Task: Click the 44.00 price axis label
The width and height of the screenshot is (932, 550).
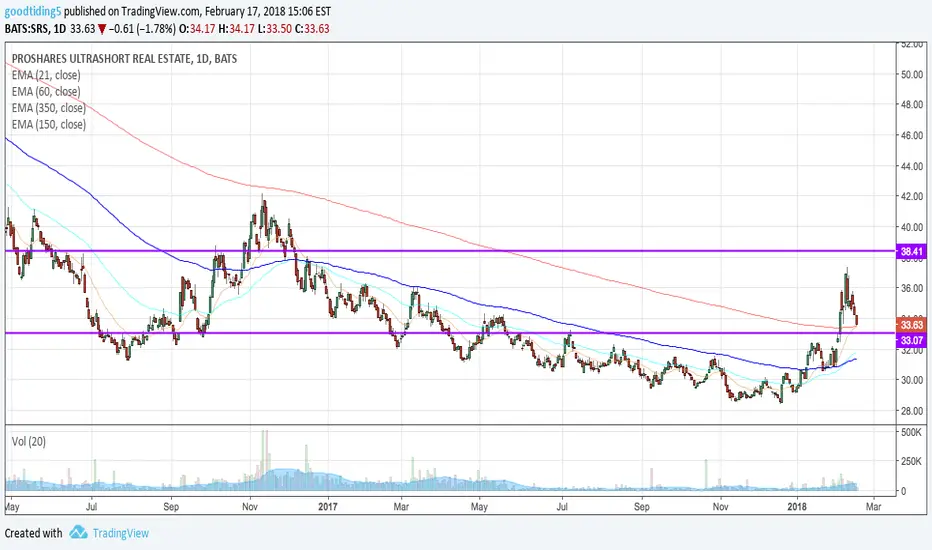Action: click(x=912, y=166)
